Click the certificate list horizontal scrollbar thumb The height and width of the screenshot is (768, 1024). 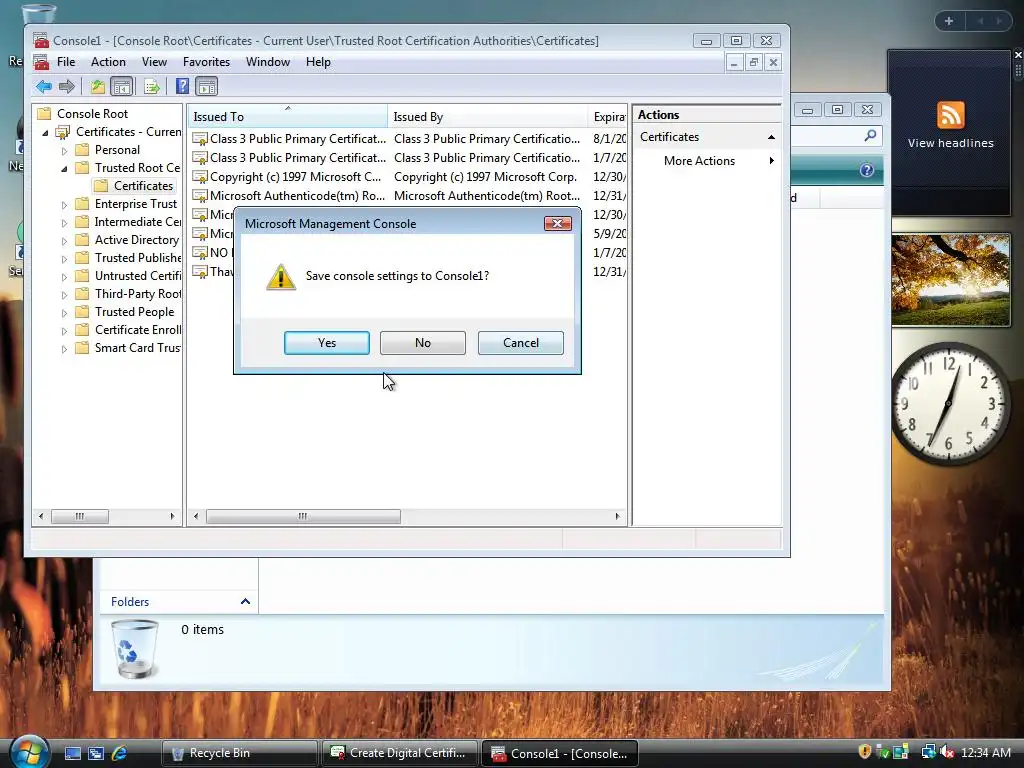point(303,517)
